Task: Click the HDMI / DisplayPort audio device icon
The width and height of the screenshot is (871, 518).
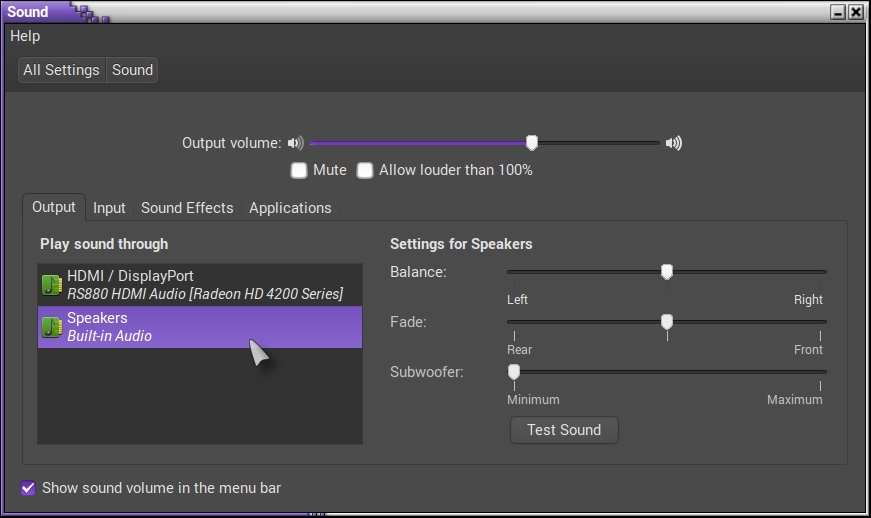Action: (x=52, y=285)
